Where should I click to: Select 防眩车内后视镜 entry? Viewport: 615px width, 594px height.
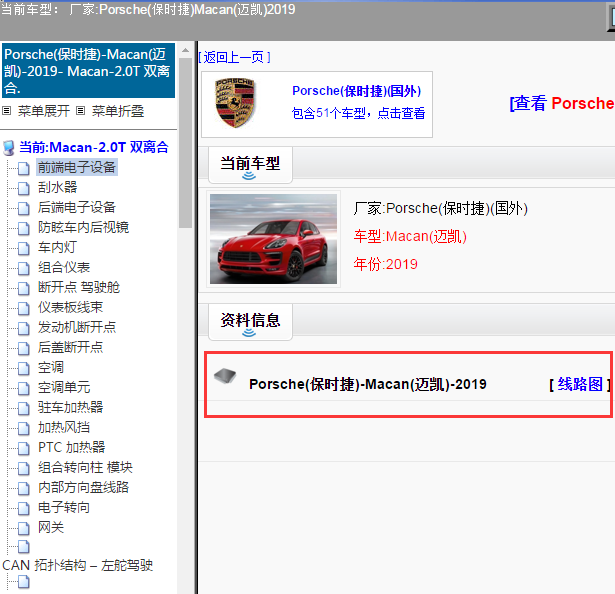[x=84, y=227]
